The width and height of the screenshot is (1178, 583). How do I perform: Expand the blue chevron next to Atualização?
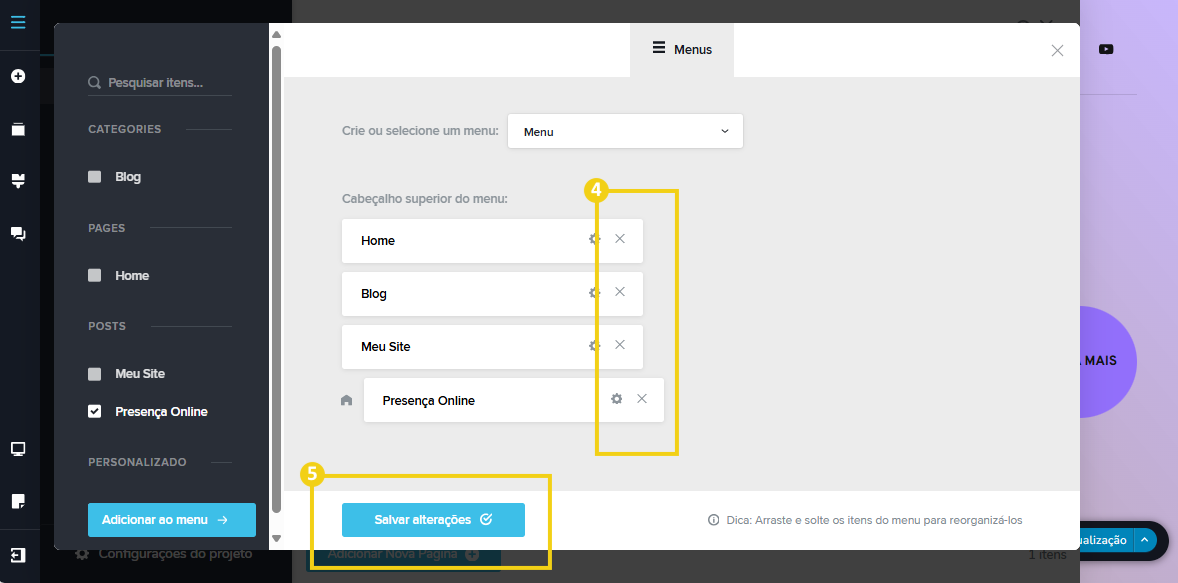coord(1145,540)
